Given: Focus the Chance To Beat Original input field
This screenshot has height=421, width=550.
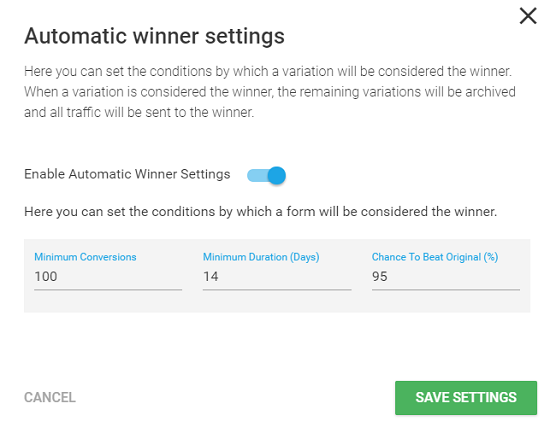Looking at the screenshot, I should 446,276.
